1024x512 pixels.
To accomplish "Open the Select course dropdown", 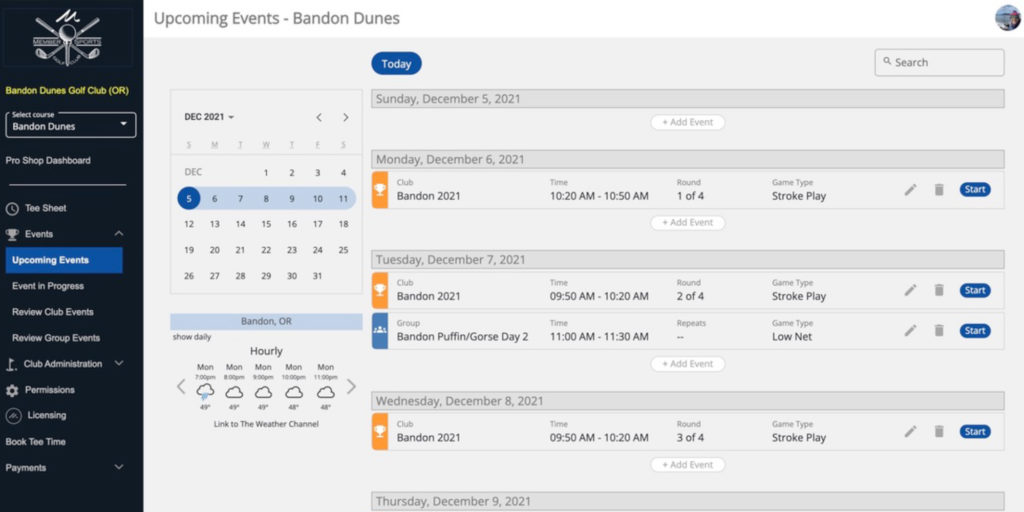I will 71,124.
